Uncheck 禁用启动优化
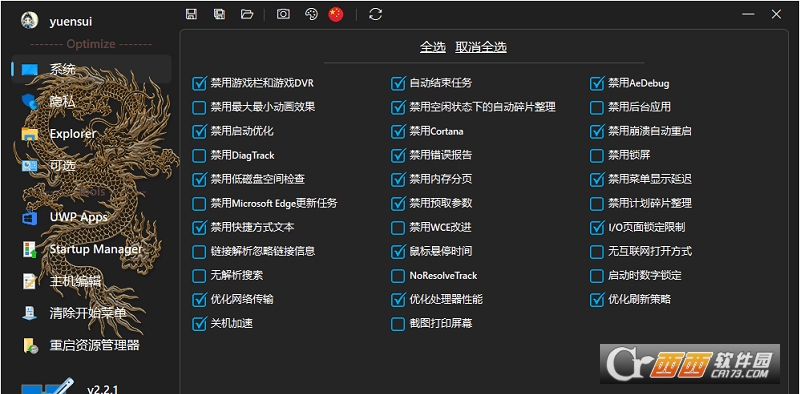Viewport: 800px width, 394px height. tap(199, 131)
